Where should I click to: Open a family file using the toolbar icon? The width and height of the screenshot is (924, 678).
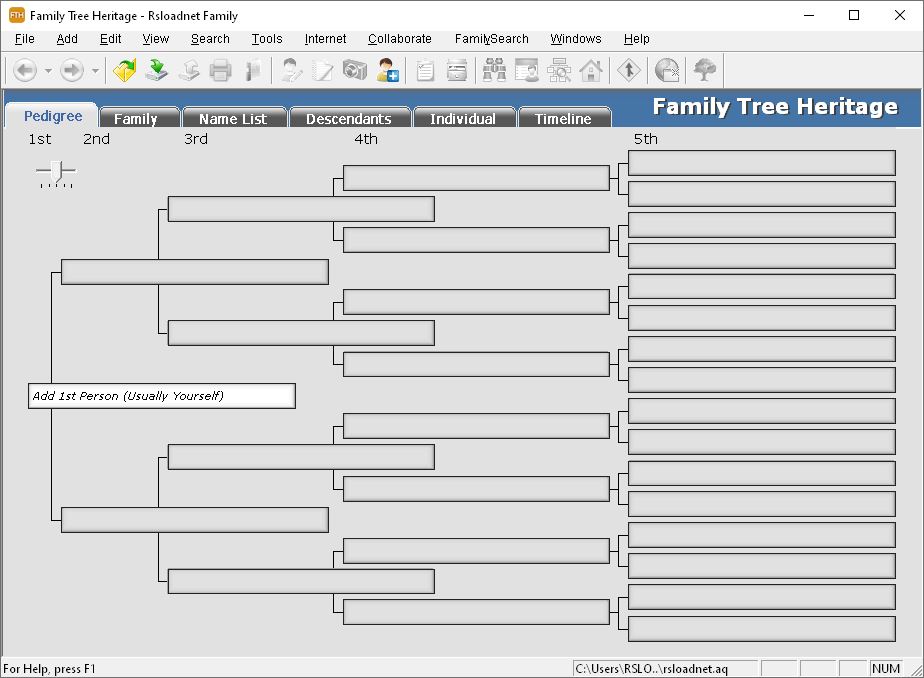[122, 70]
